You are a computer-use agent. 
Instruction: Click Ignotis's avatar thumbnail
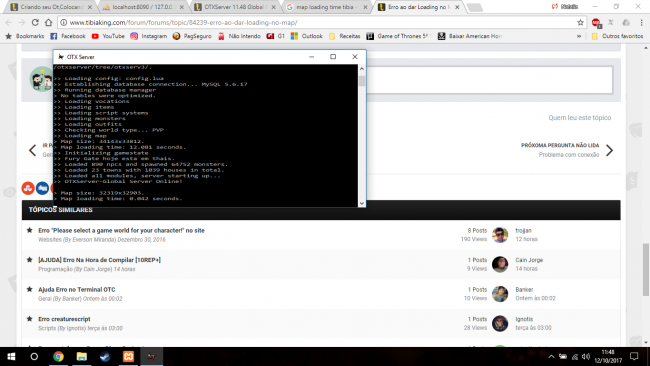coord(500,323)
